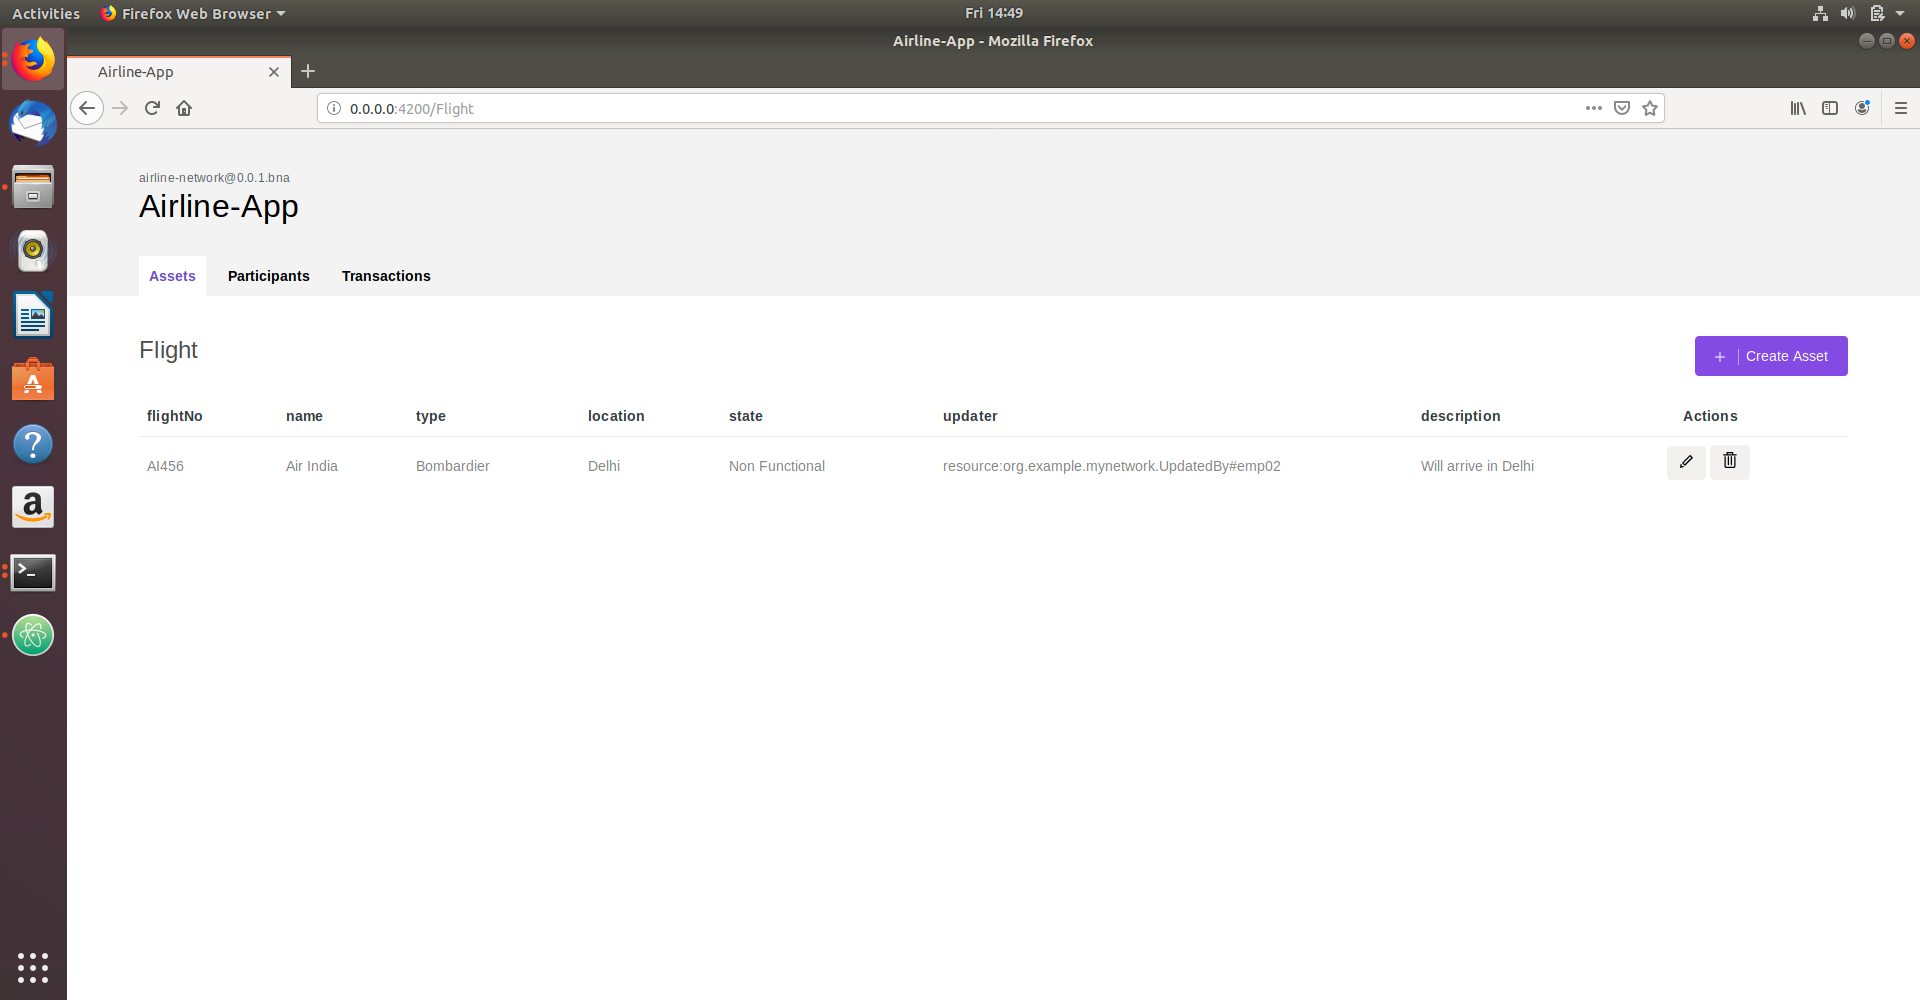Open the page actions menu
Screen dimensions: 1920x1000
tap(1593, 108)
